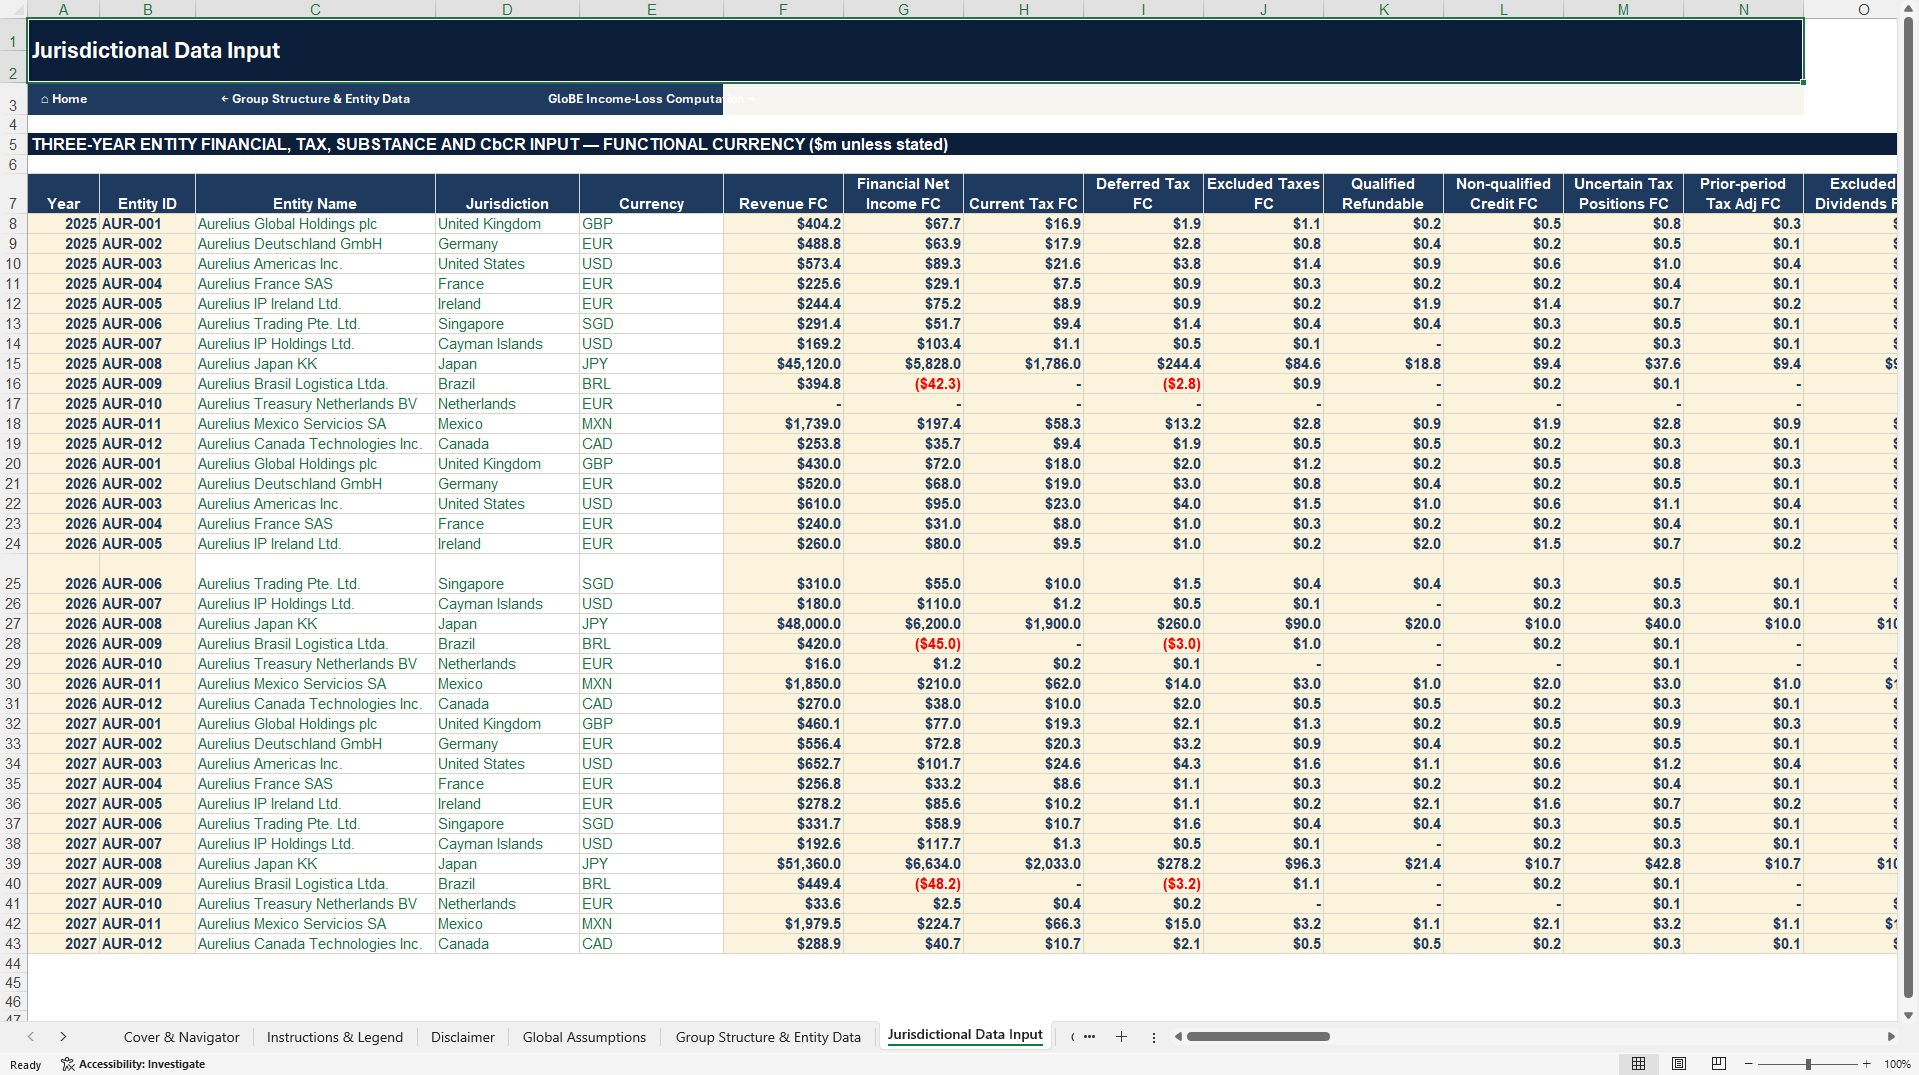Click 2025 Aurelius Treasury Netherlands BV cell

[315, 404]
